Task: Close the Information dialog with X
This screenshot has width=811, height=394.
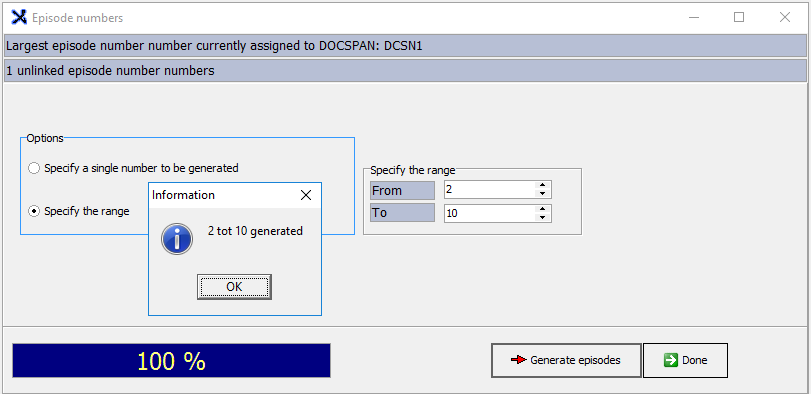Action: pyautogui.click(x=306, y=195)
